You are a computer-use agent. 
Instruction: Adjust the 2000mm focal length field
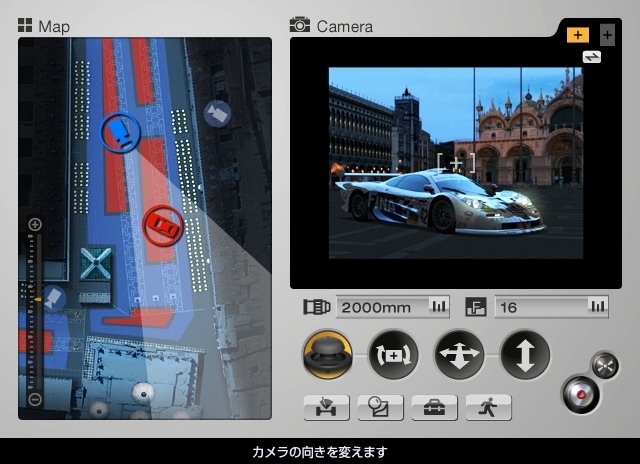pos(393,307)
